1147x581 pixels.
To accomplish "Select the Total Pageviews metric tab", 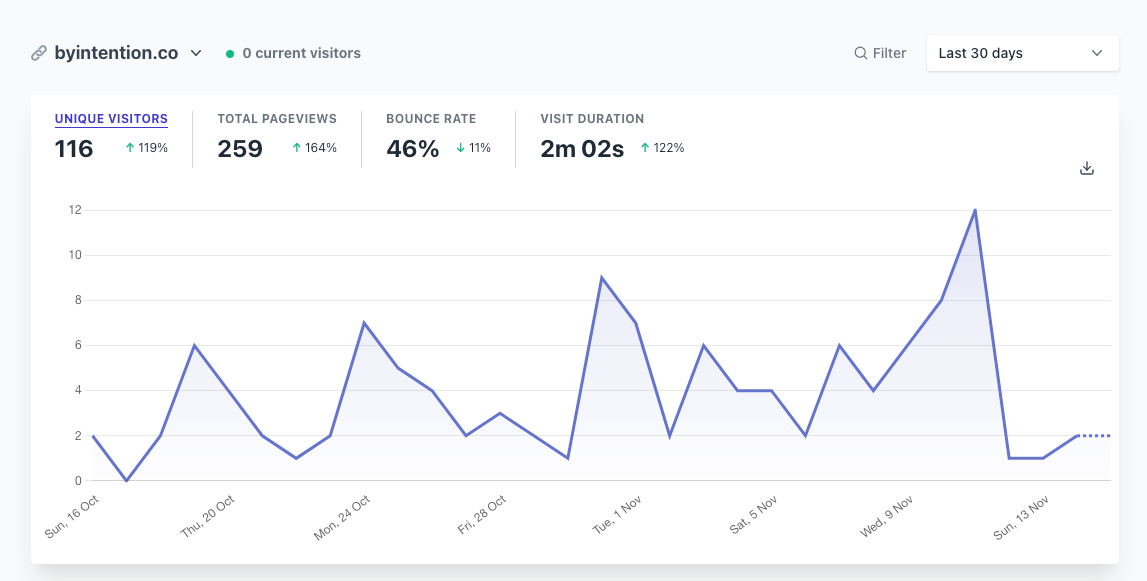I will (277, 119).
